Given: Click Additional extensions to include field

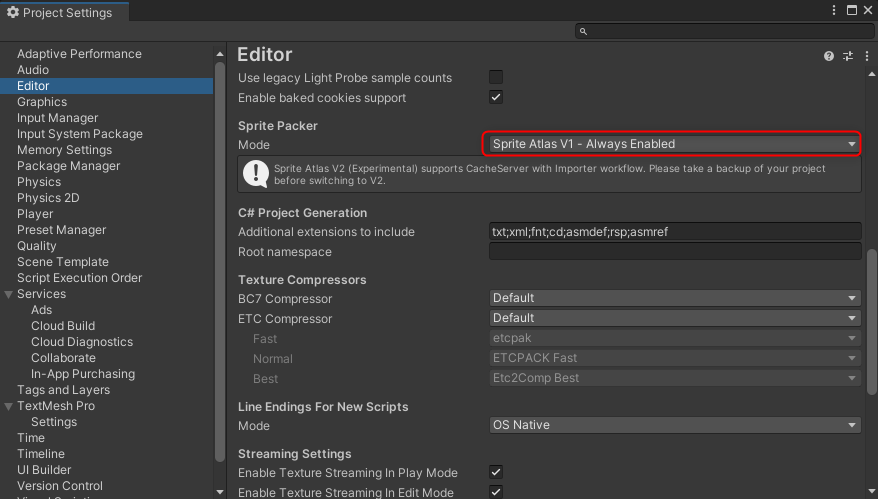Looking at the screenshot, I should point(675,232).
